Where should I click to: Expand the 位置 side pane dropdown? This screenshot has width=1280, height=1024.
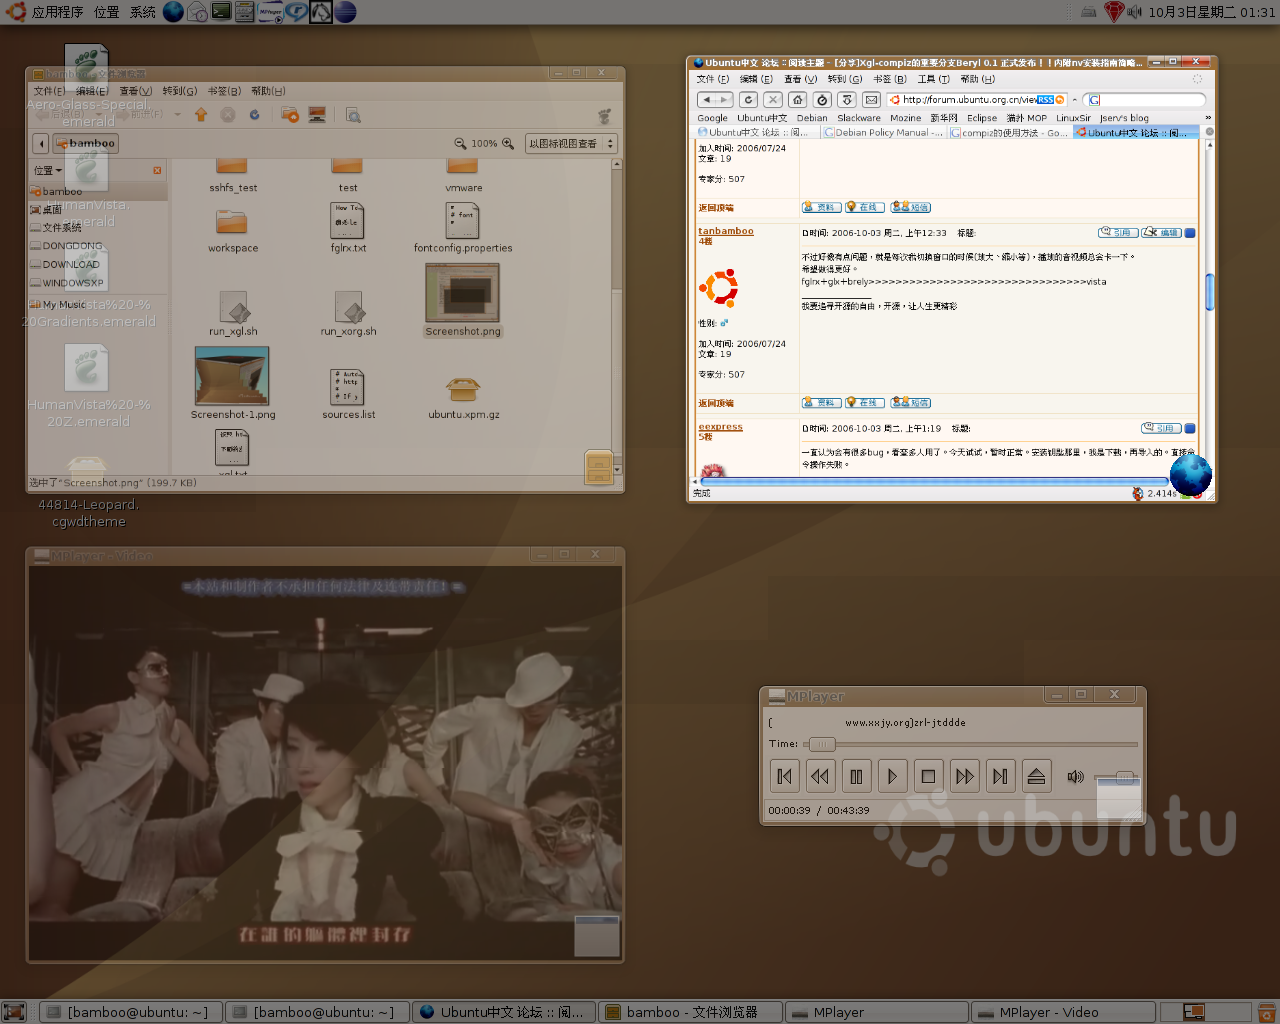tap(47, 170)
